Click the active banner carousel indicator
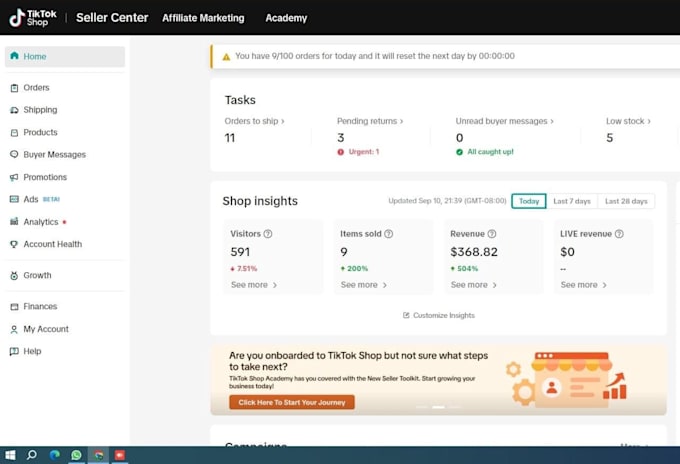 click(438, 407)
